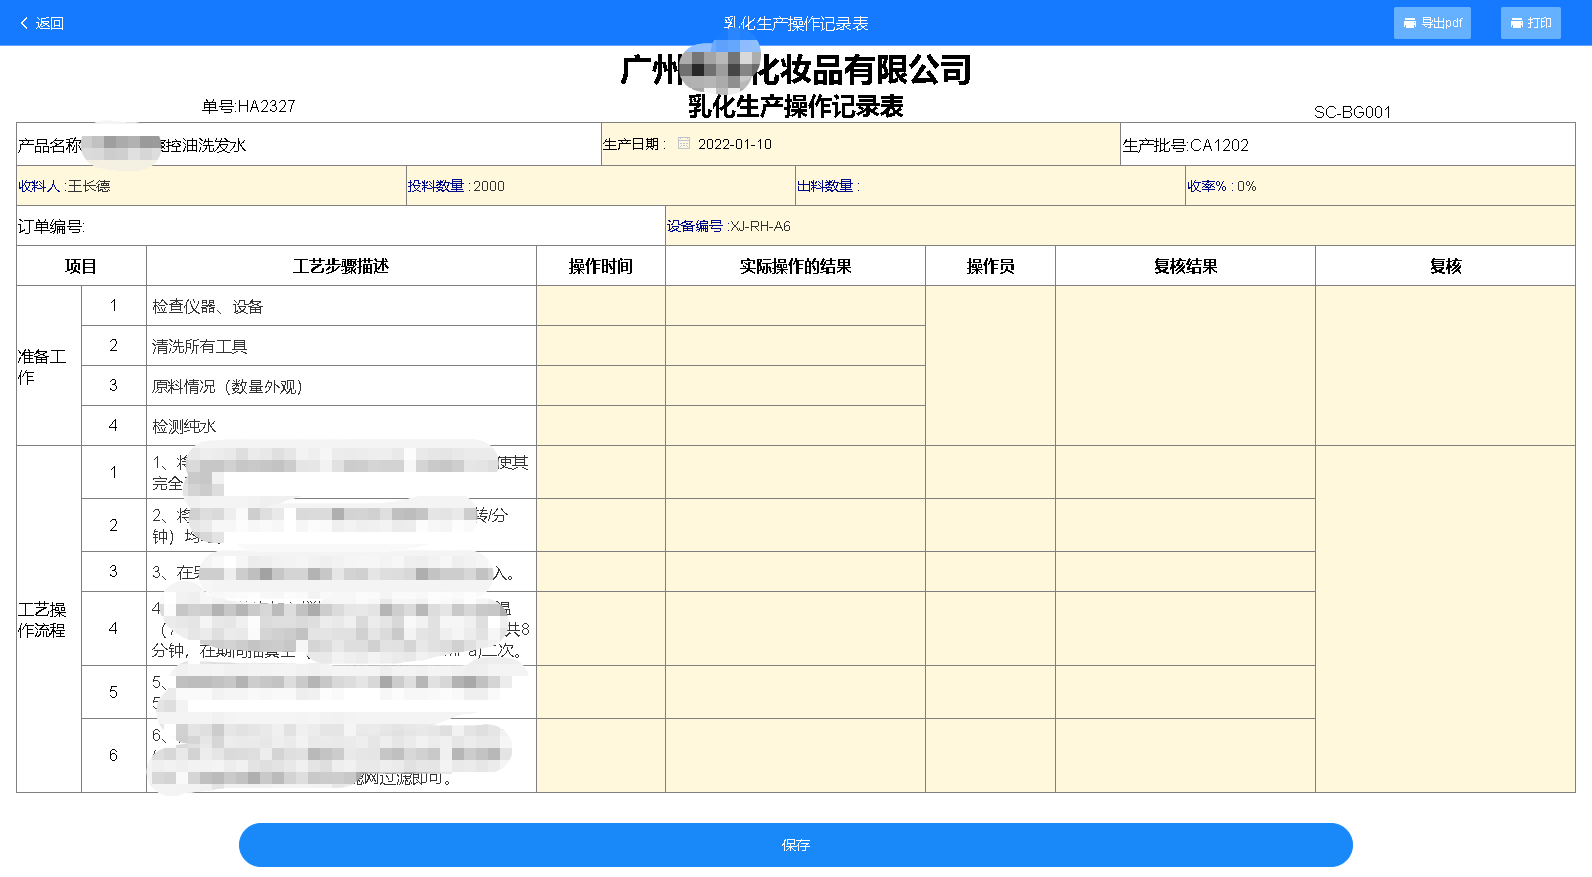1592x877 pixels.
Task: Click the back arrow icon labeled 返回
Action: [25, 23]
